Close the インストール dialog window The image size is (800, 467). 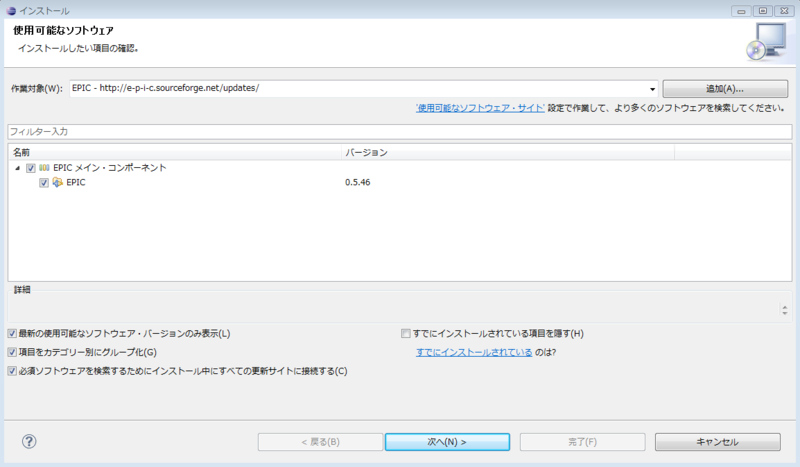tap(784, 11)
